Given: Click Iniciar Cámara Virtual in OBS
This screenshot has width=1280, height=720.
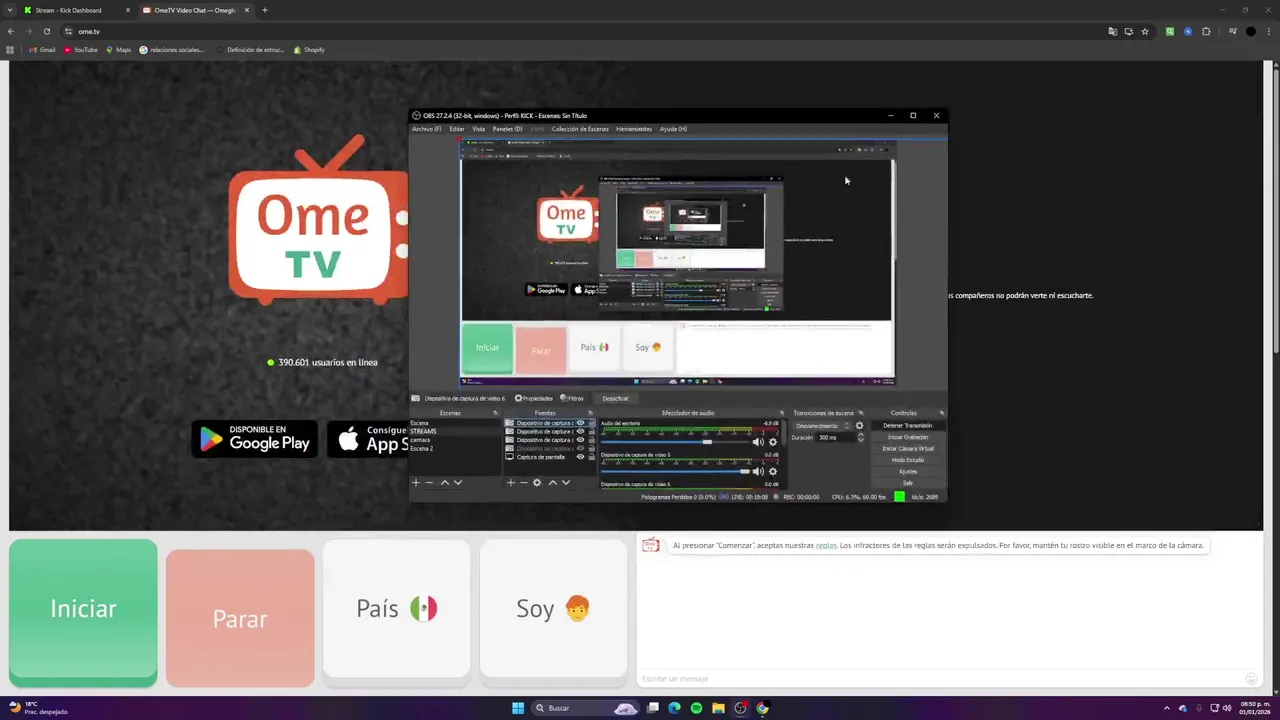Looking at the screenshot, I should pyautogui.click(x=908, y=449).
